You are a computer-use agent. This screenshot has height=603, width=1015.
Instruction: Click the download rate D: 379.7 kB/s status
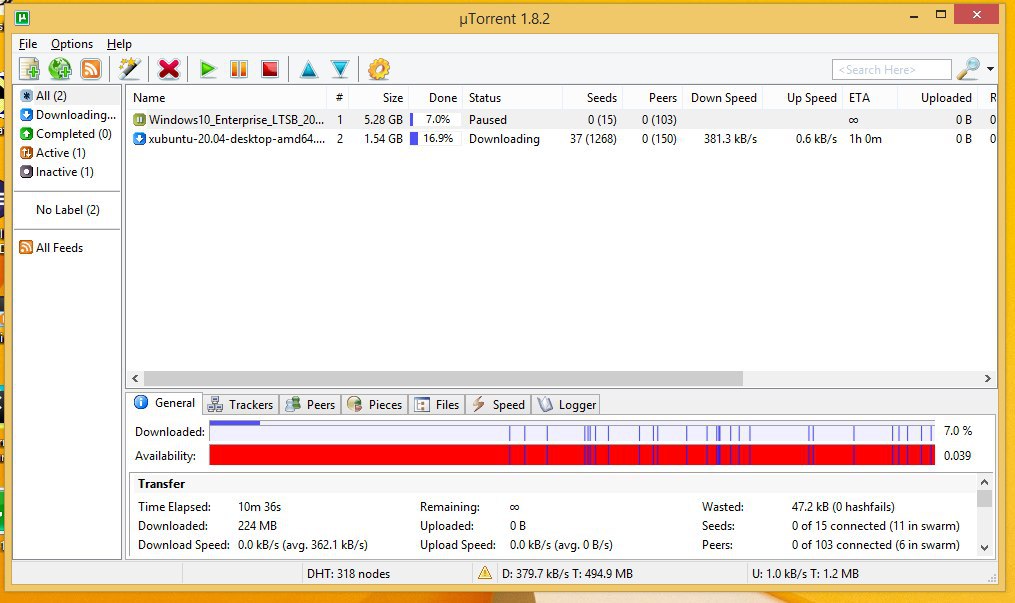pyautogui.click(x=567, y=573)
